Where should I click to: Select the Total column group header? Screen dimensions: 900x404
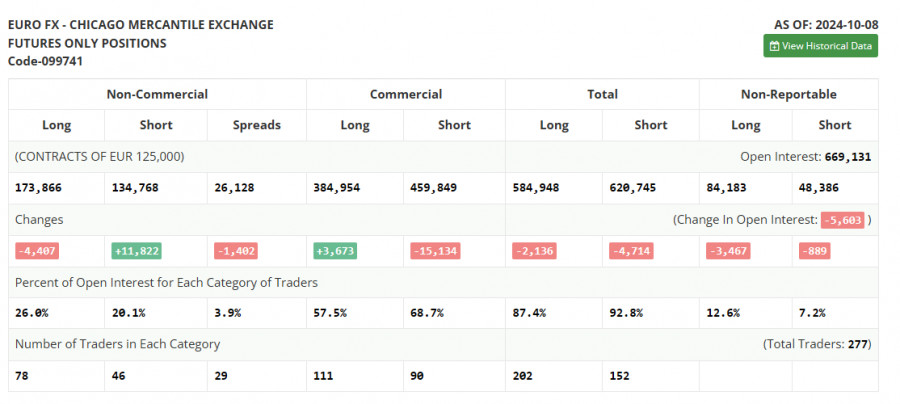point(602,94)
